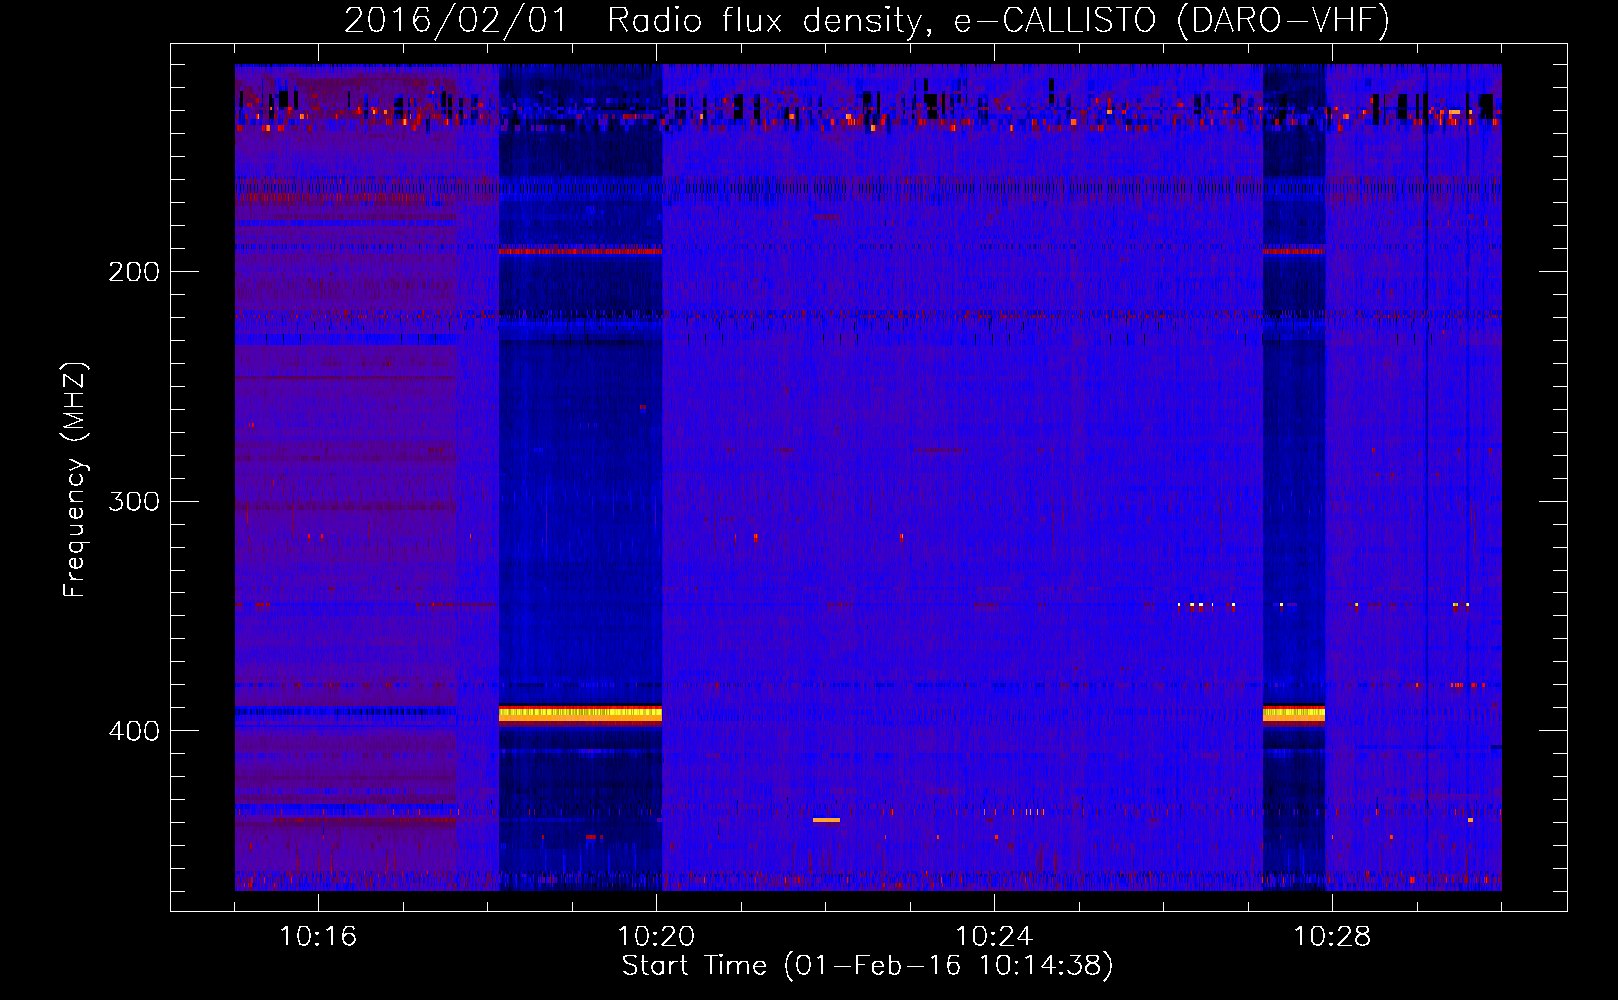Select the 200 frequency tick label
Viewport: 1618px width, 1000px height.
tap(134, 272)
